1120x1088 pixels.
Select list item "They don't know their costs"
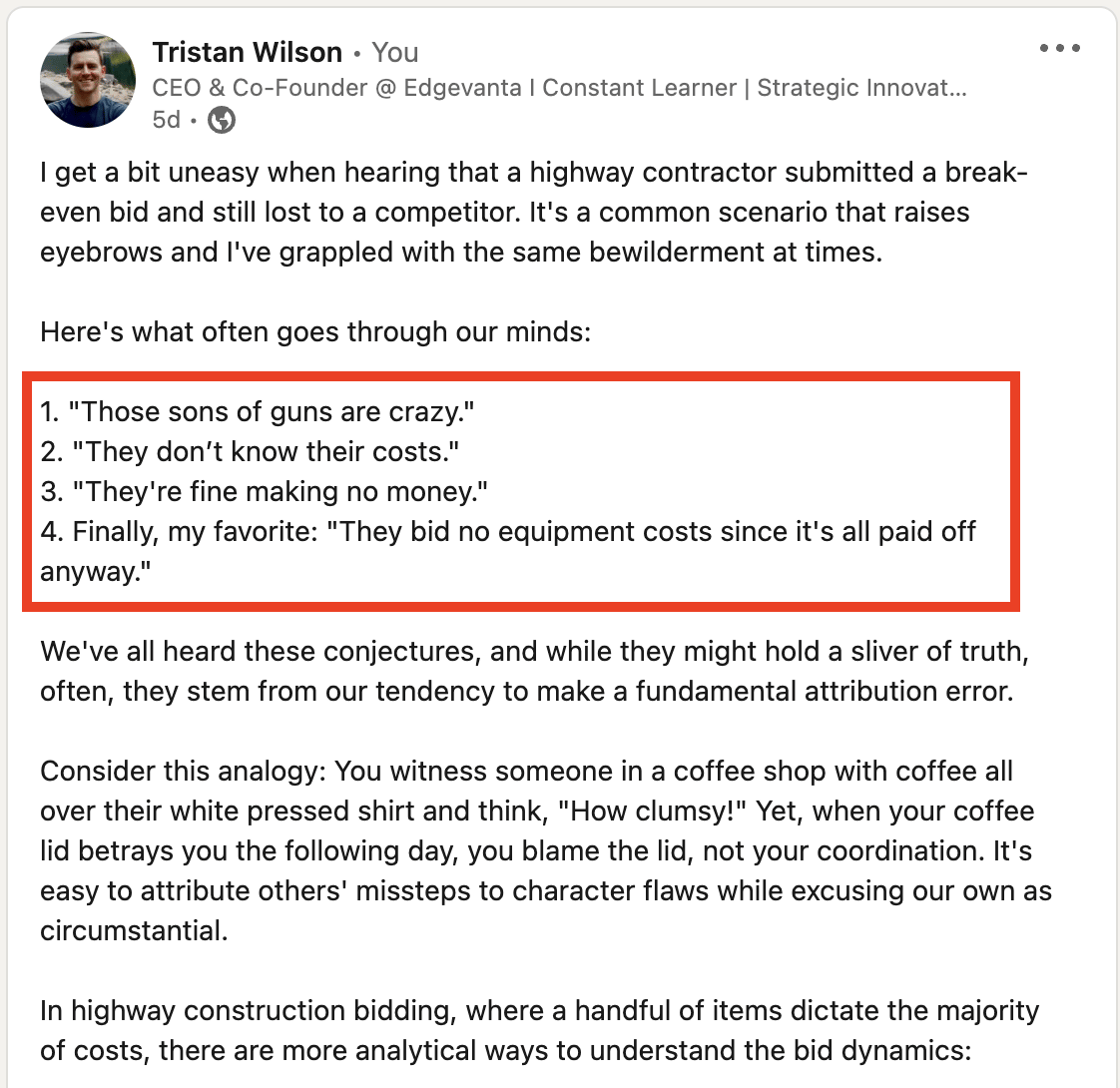(x=250, y=451)
